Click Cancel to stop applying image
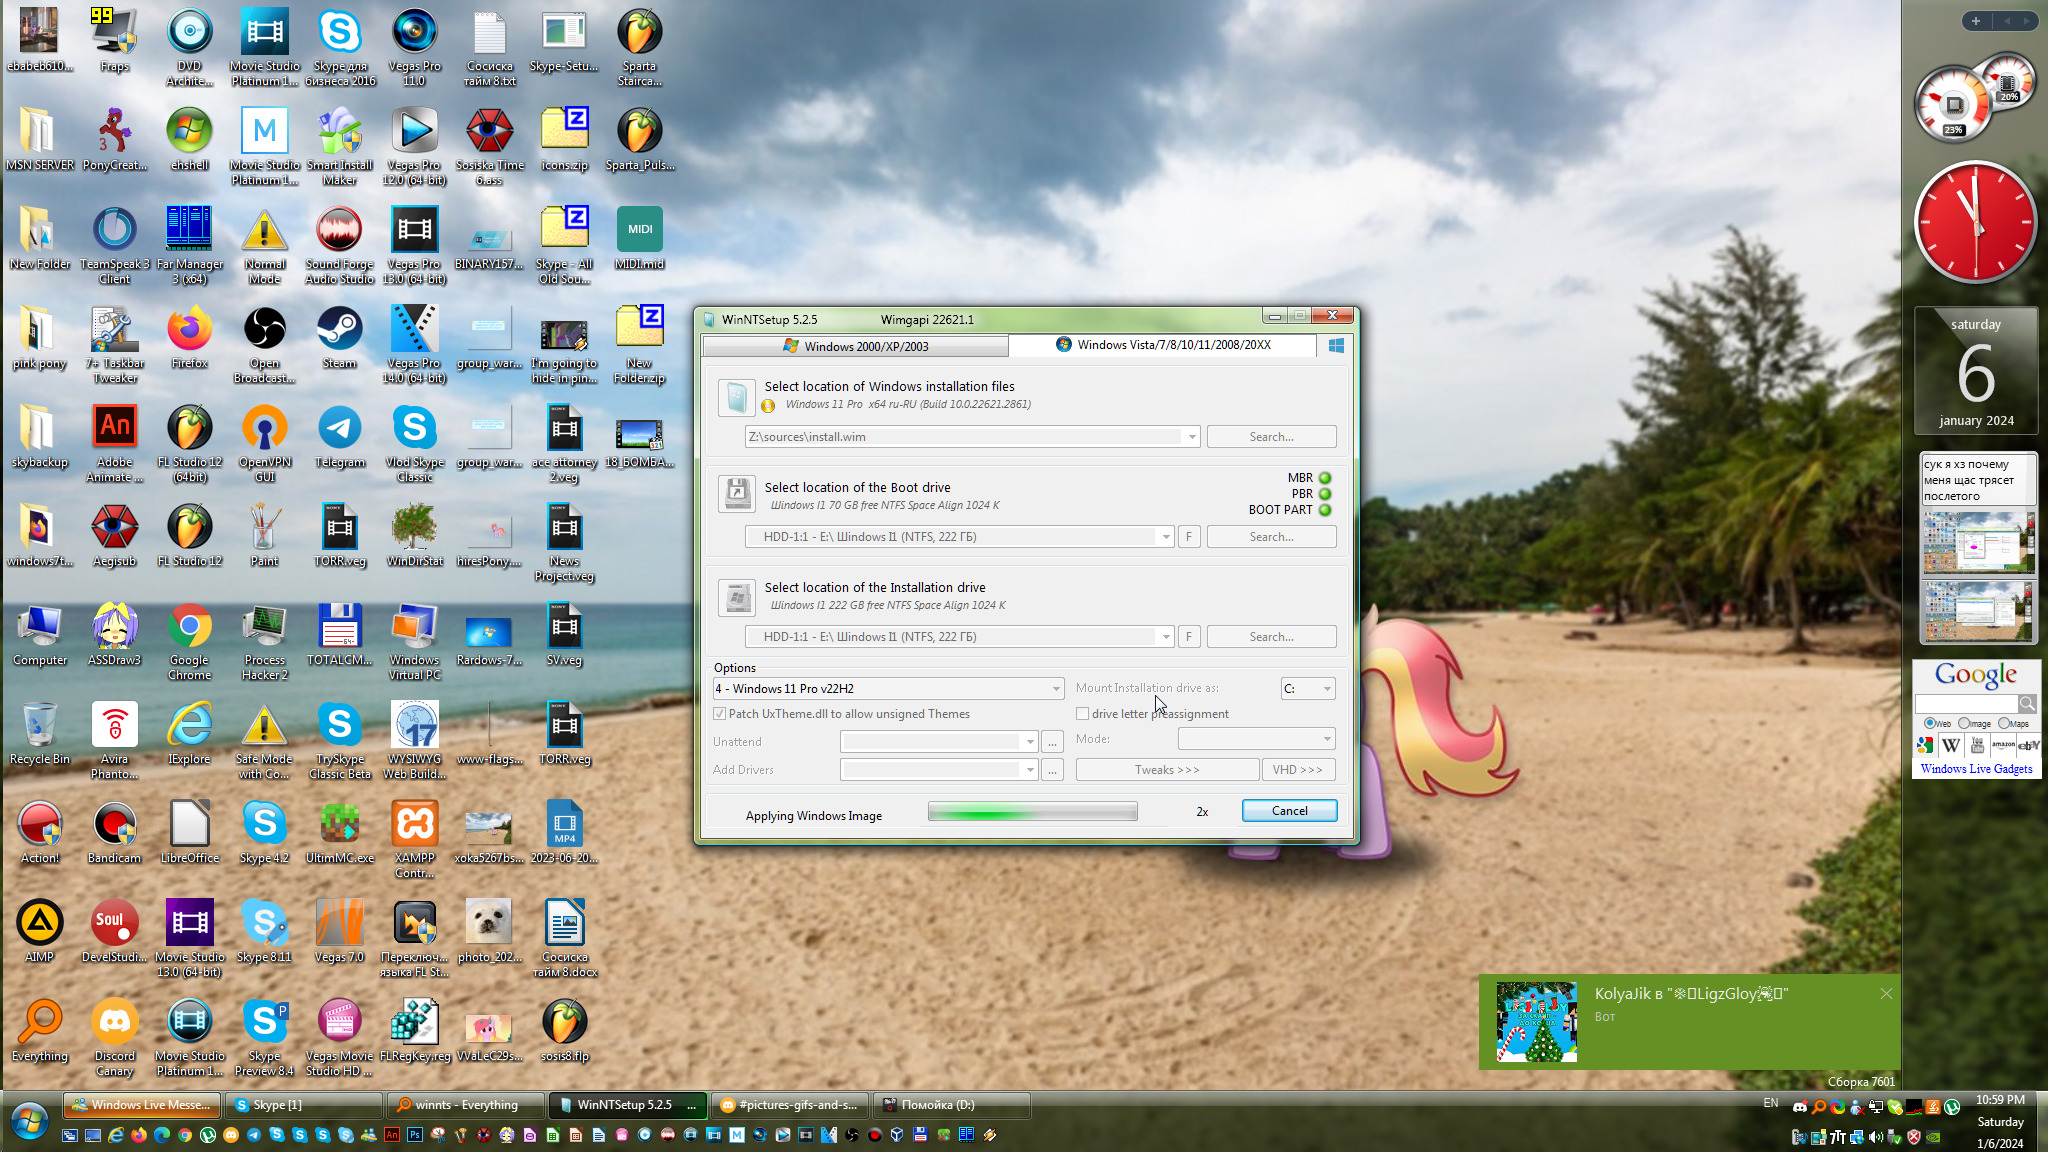Viewport: 2048px width, 1152px height. pyautogui.click(x=1289, y=811)
